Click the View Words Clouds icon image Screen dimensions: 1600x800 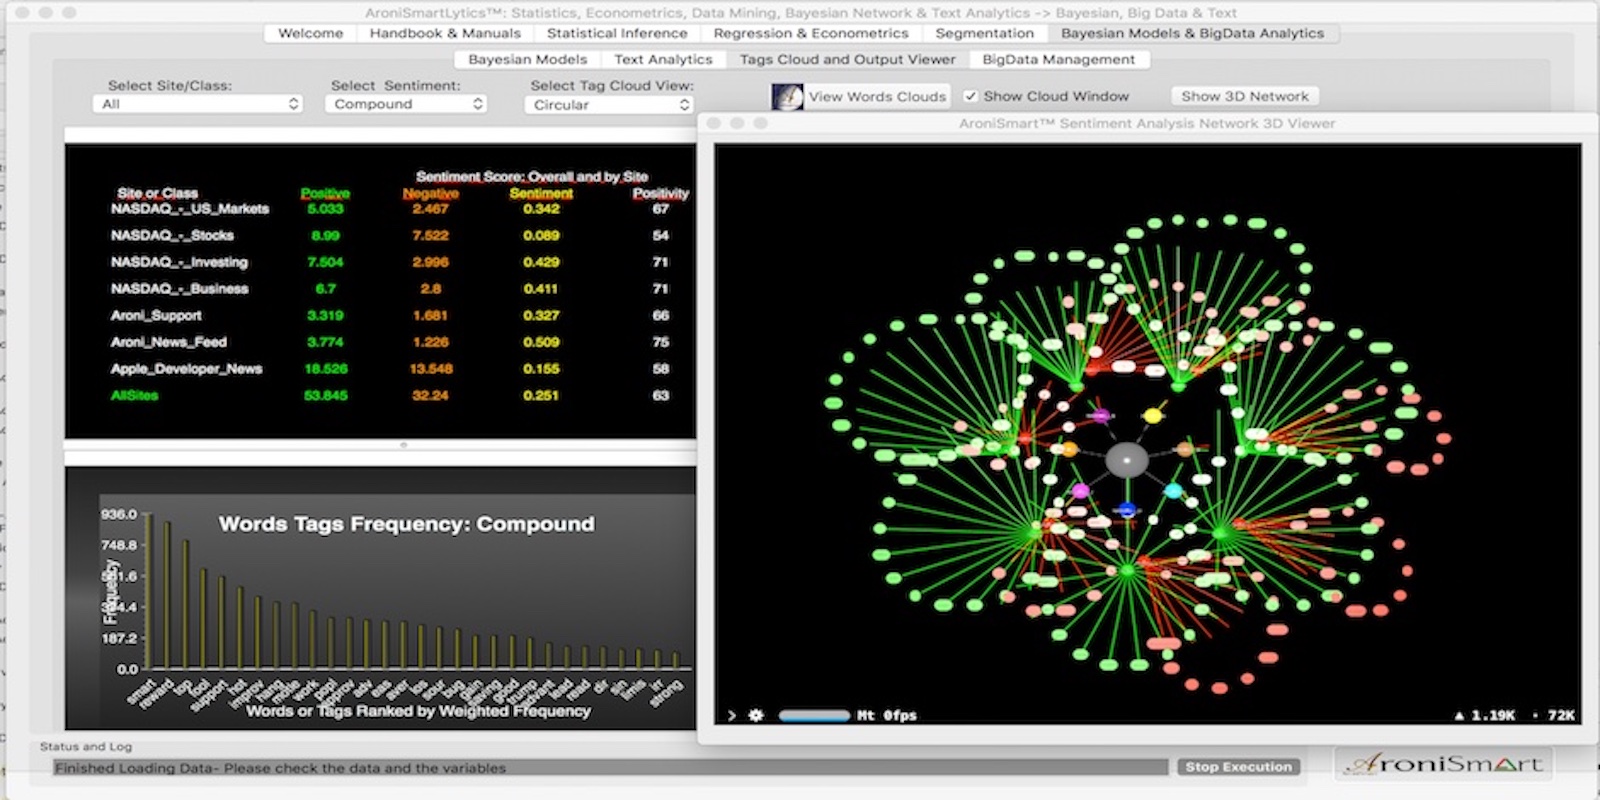coord(787,97)
